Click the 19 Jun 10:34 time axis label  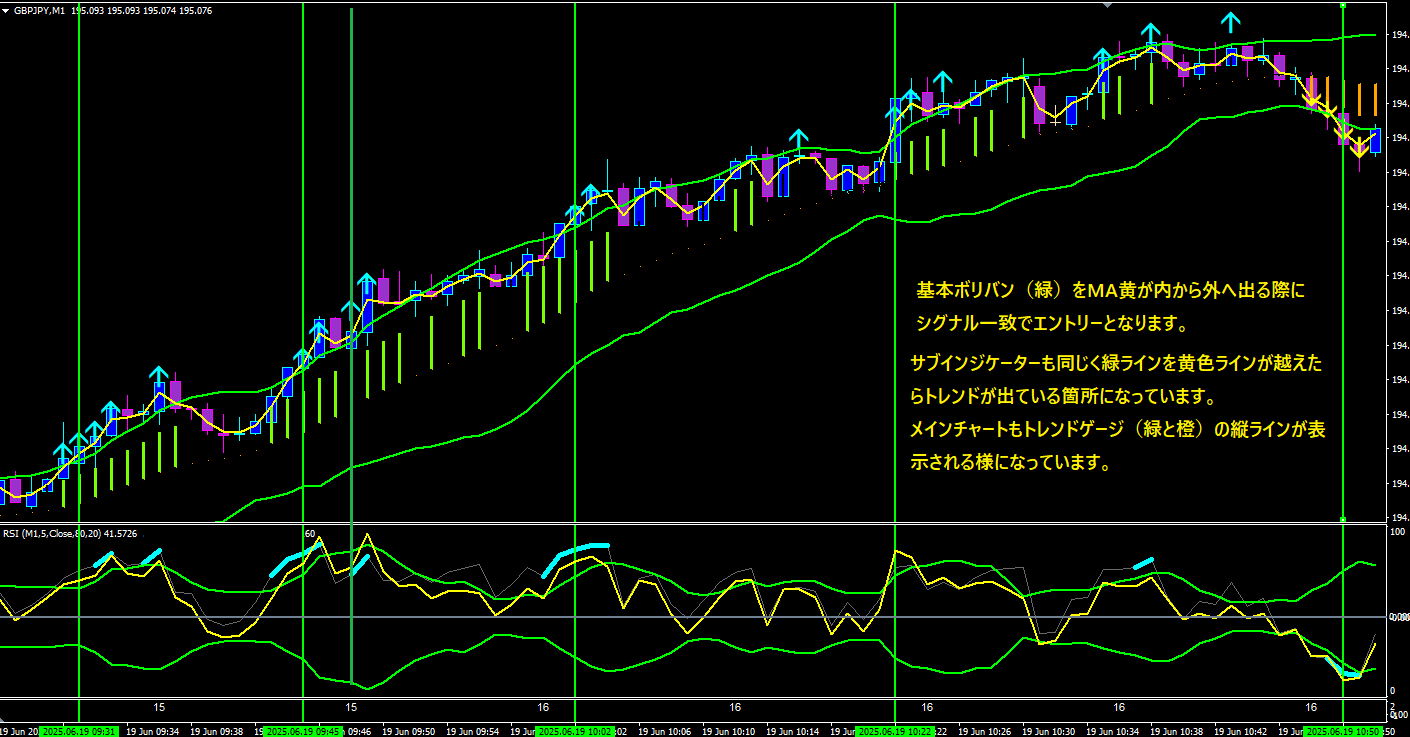1115,731
